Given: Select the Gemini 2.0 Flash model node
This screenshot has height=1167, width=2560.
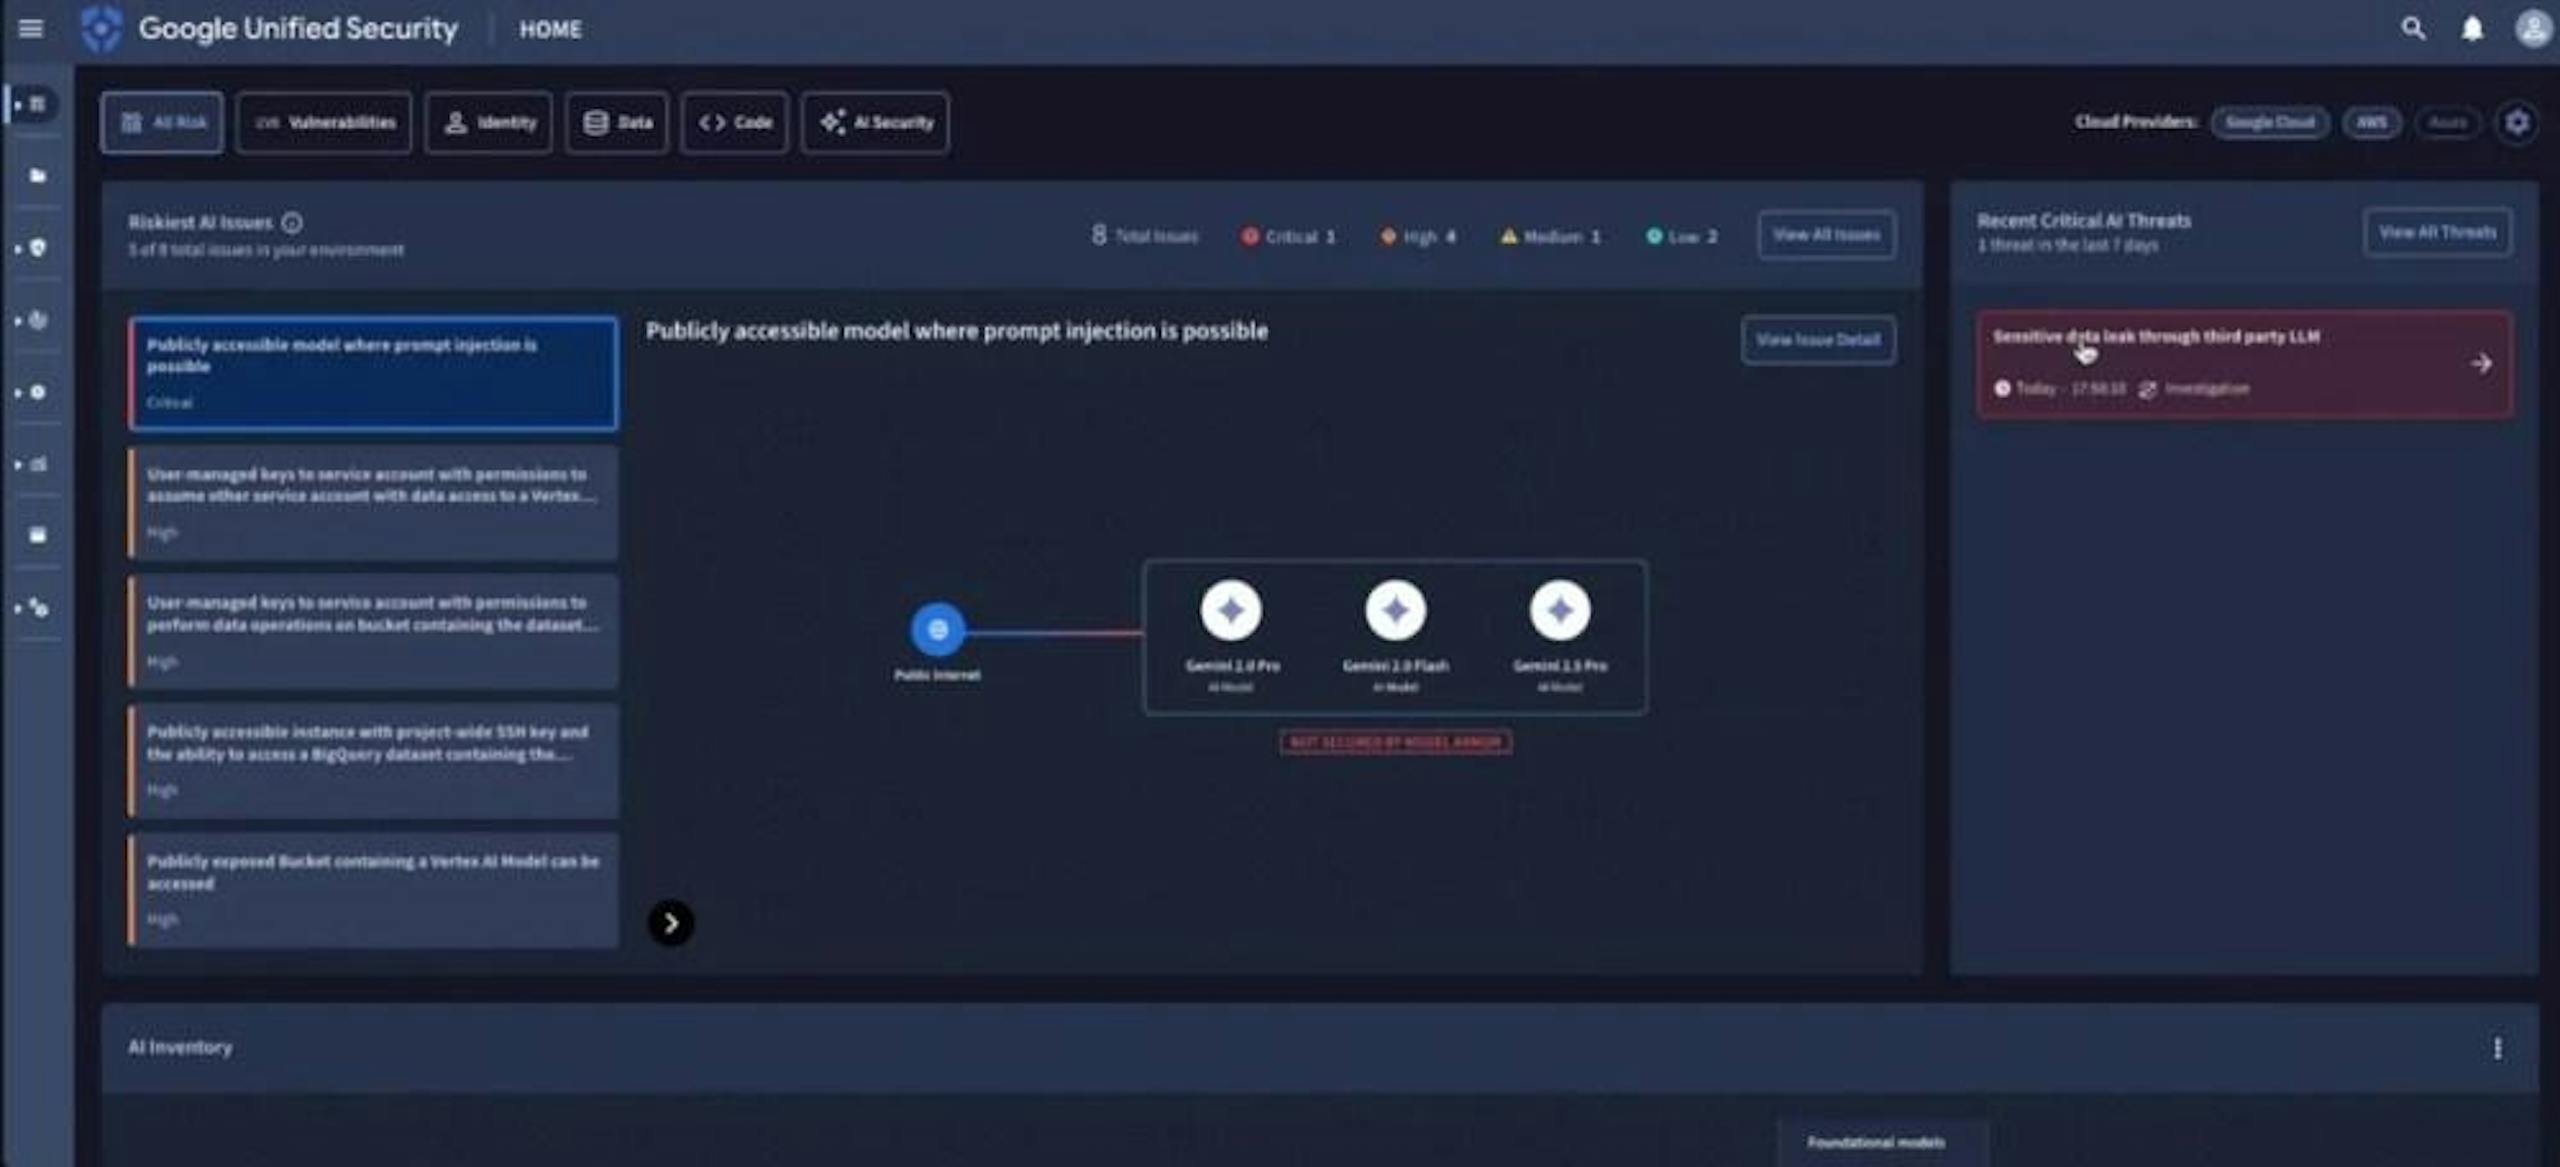Looking at the screenshot, I should (1395, 610).
